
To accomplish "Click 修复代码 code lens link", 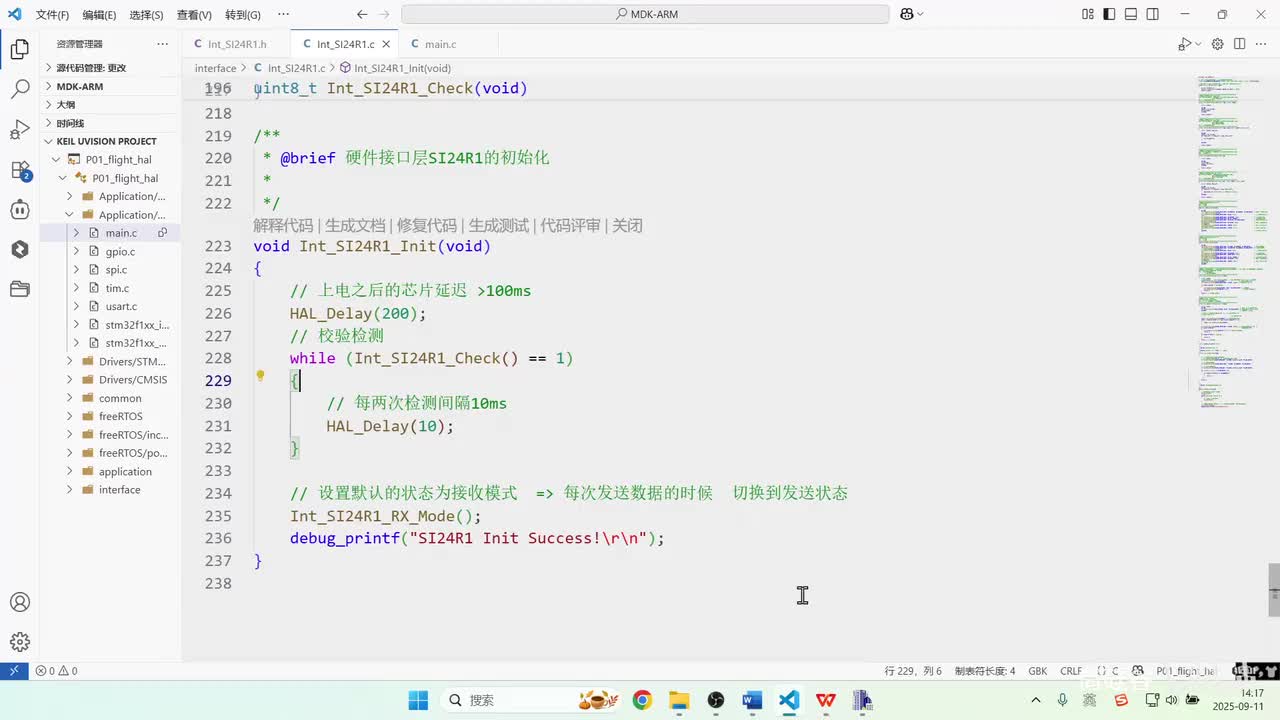I will tap(427, 226).
